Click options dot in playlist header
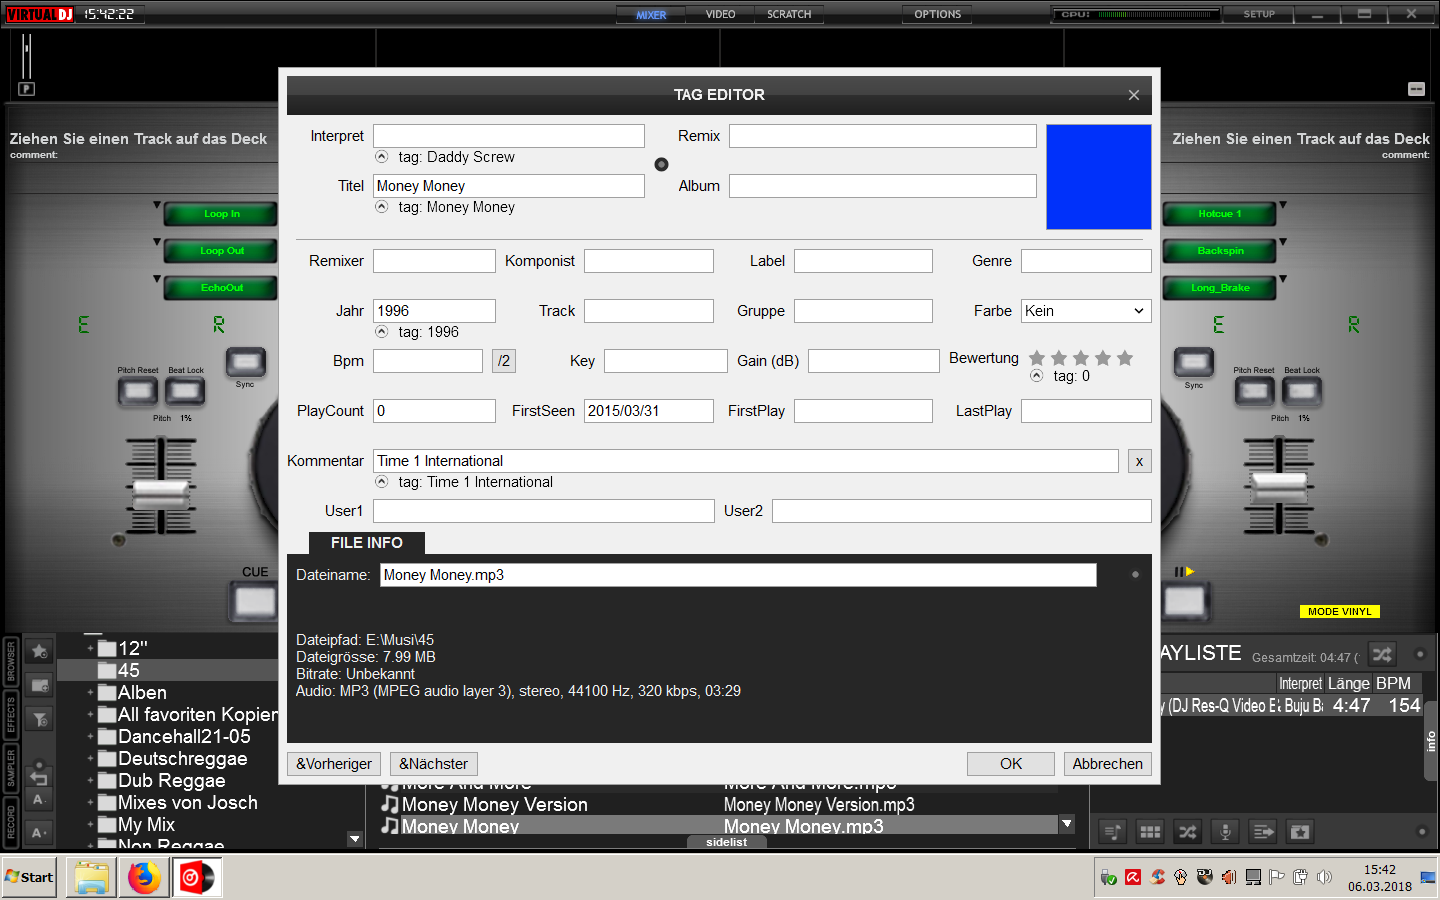This screenshot has height=900, width=1440. 1419,655
